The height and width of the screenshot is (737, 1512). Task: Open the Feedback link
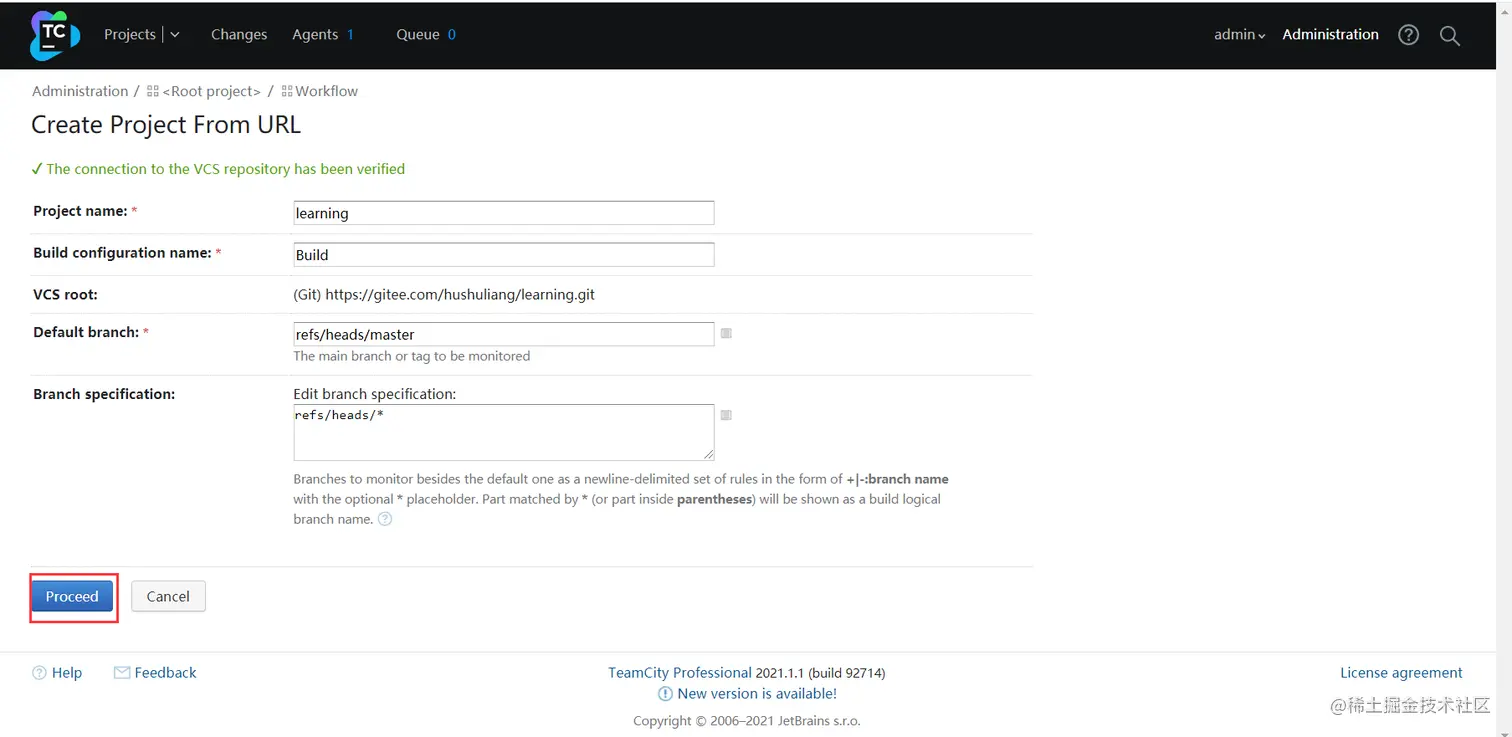pos(166,673)
